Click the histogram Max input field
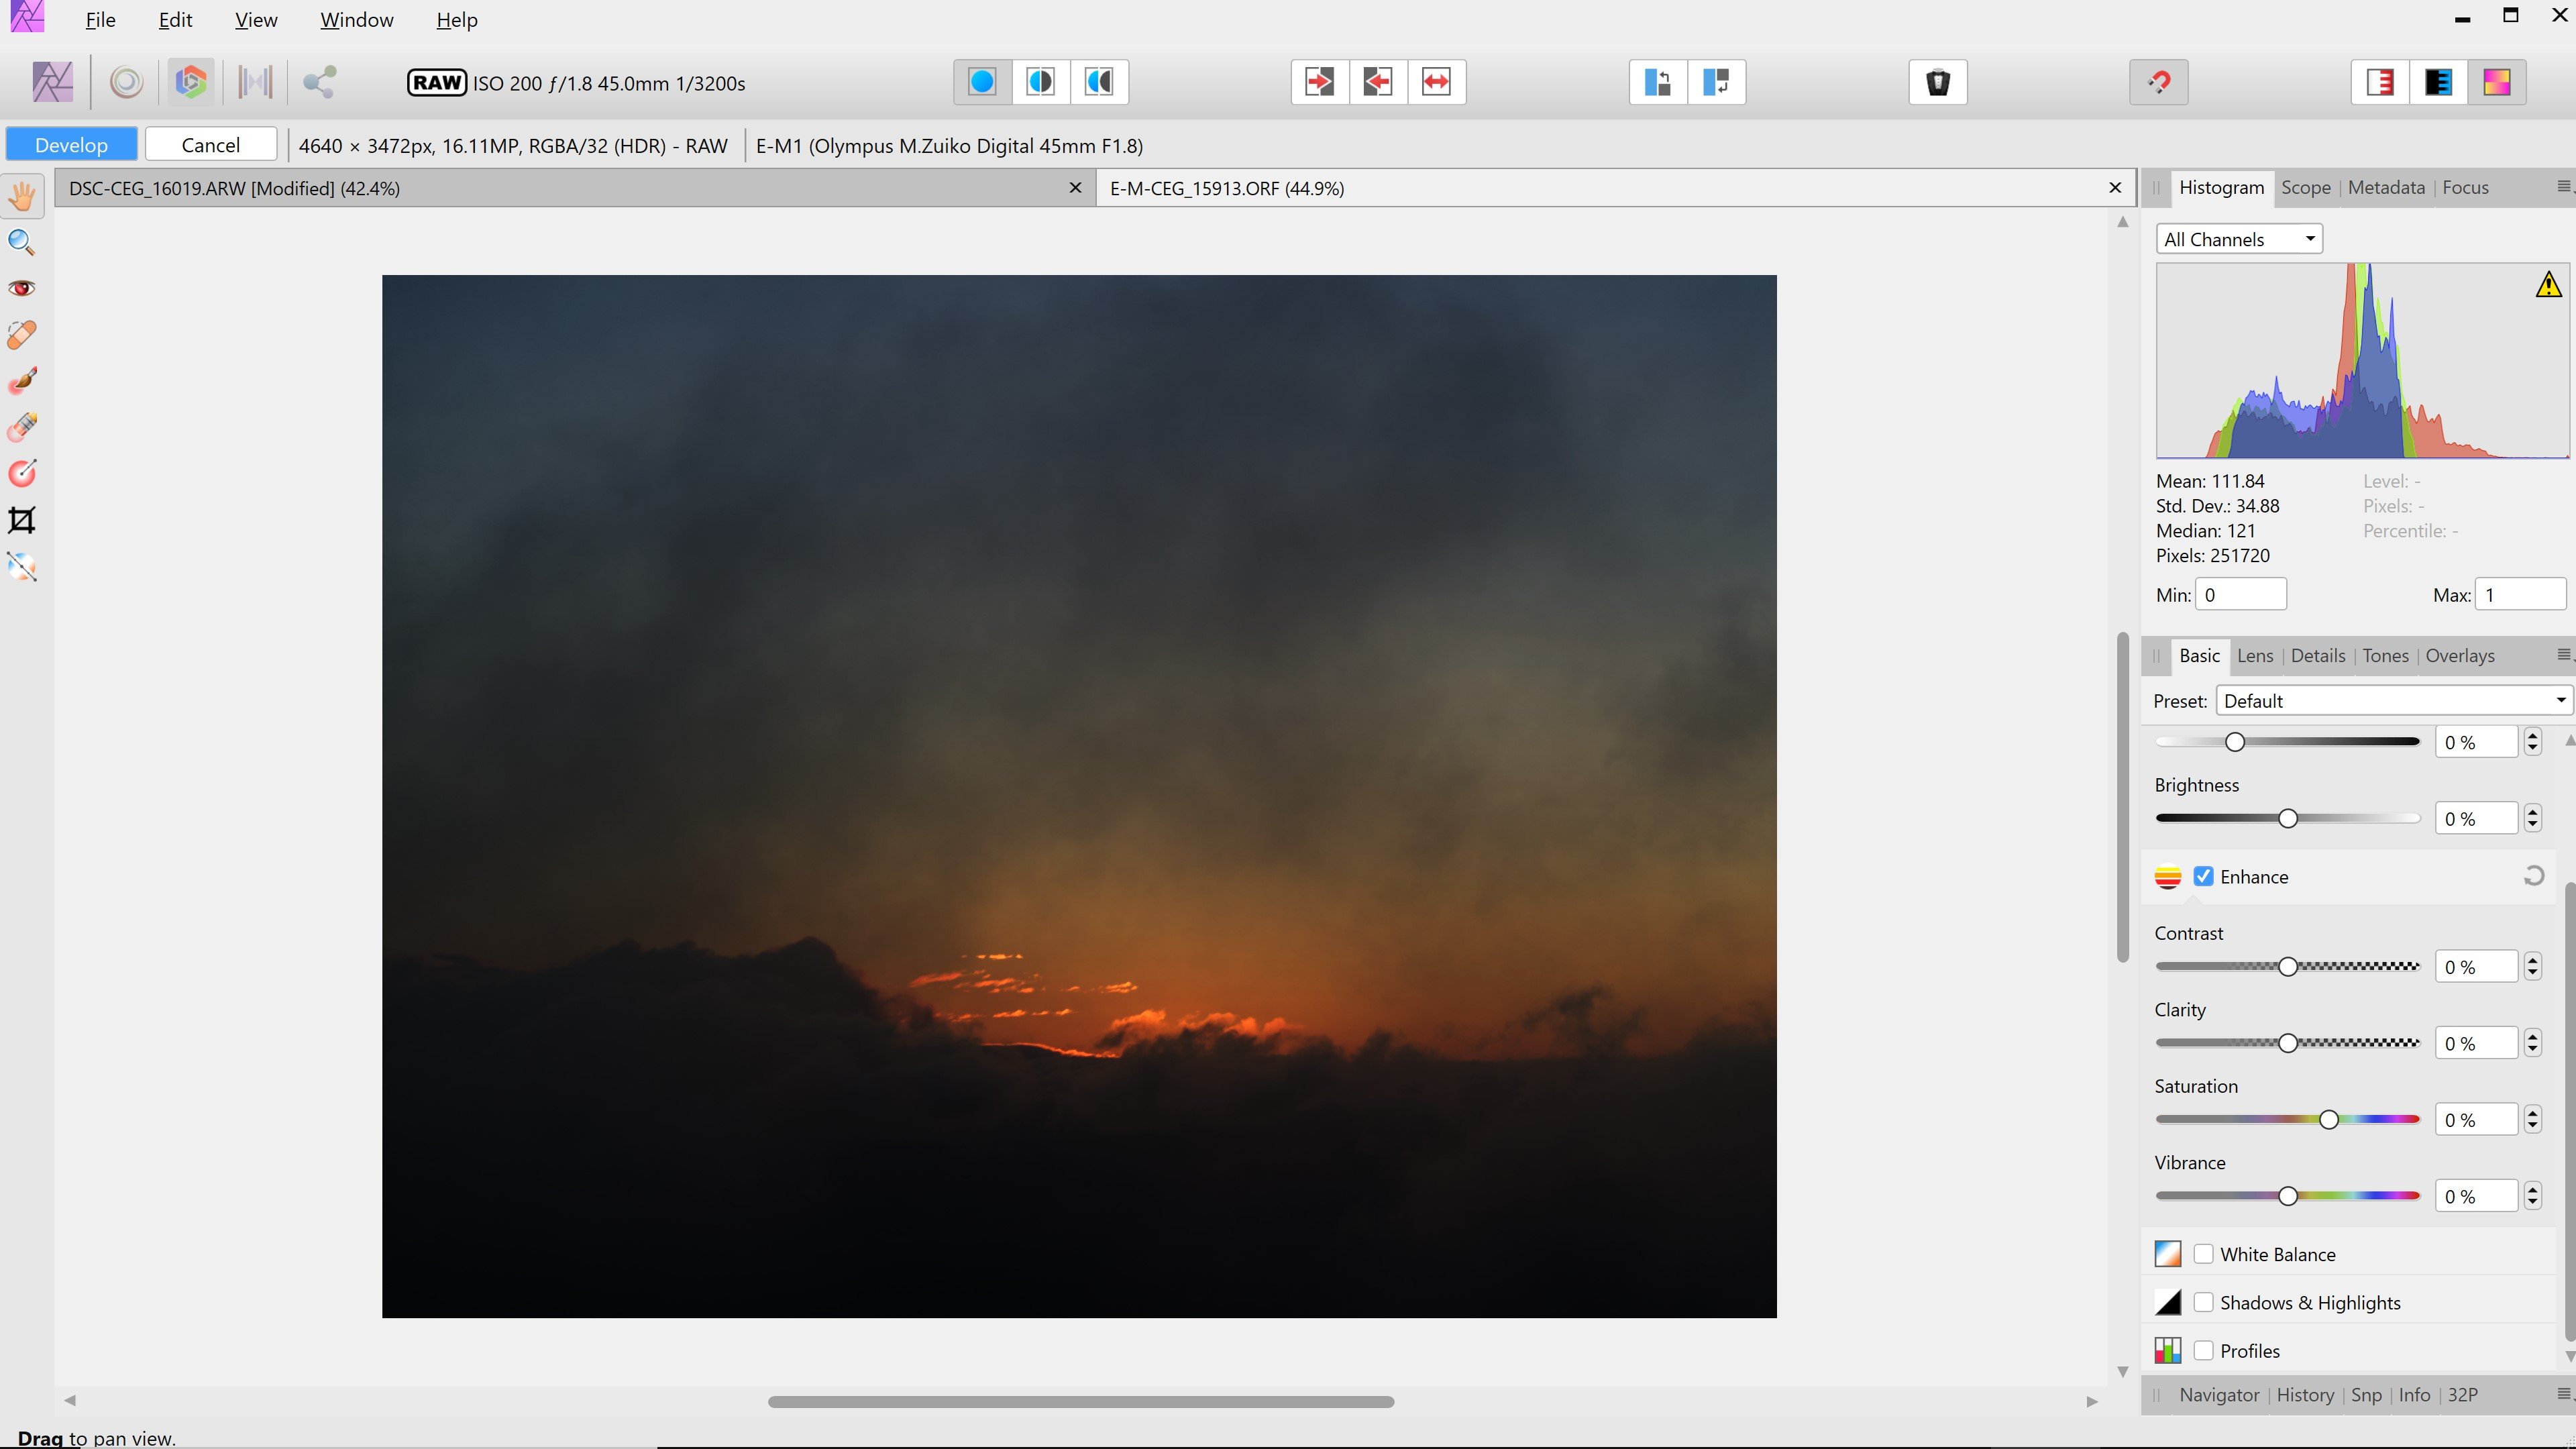Screen dimensions: 2576x1449 (2520, 594)
